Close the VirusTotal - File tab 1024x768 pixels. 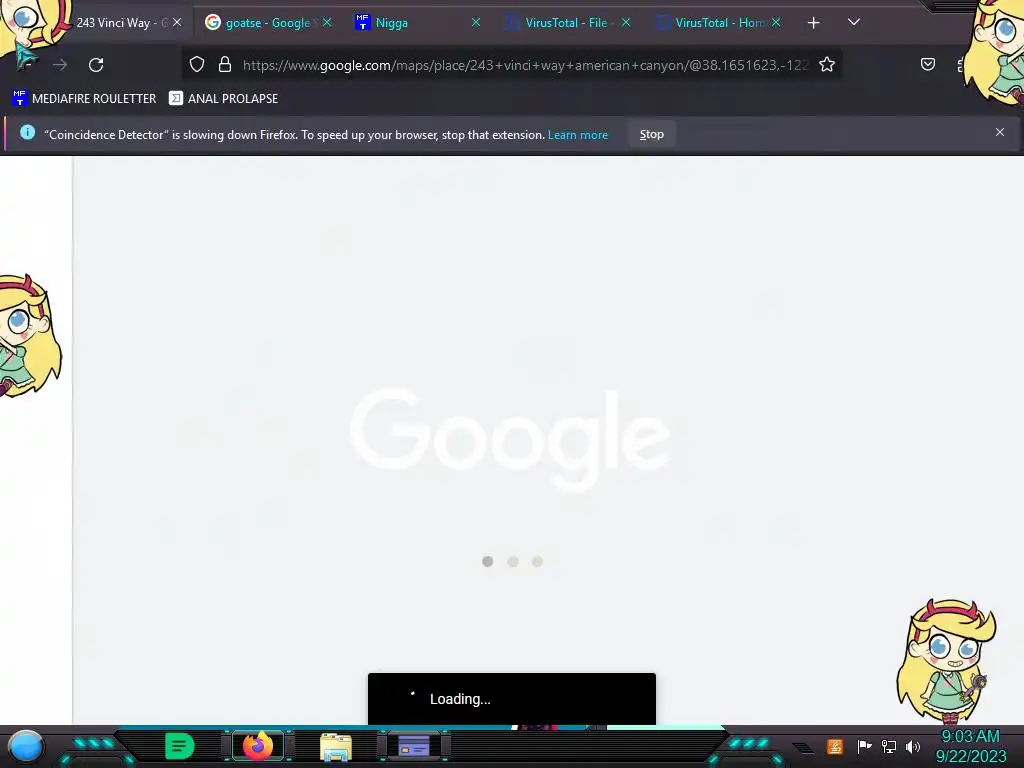click(626, 22)
